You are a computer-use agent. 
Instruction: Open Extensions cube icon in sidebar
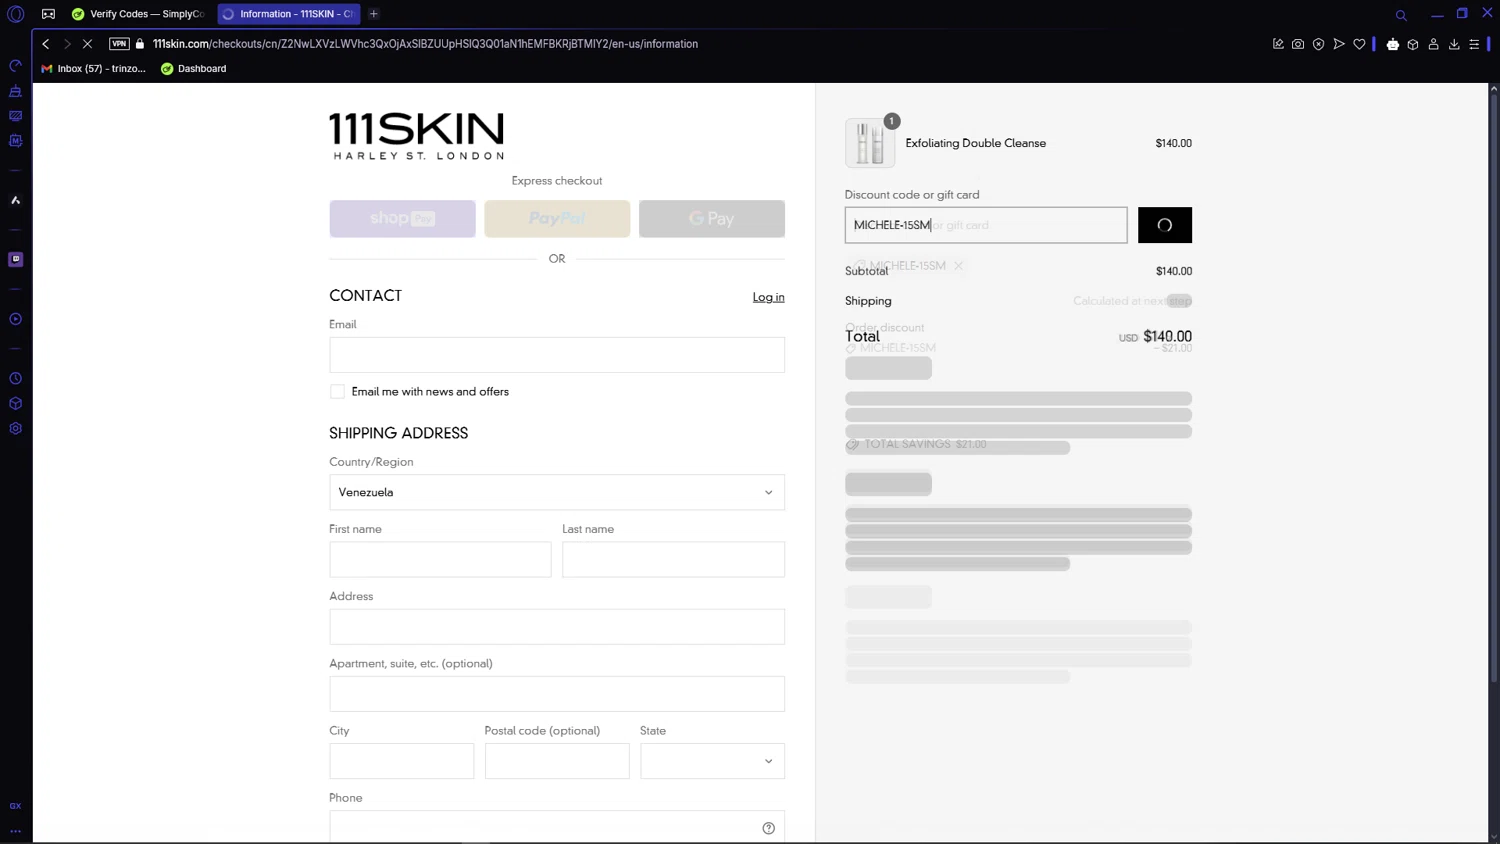(x=16, y=404)
